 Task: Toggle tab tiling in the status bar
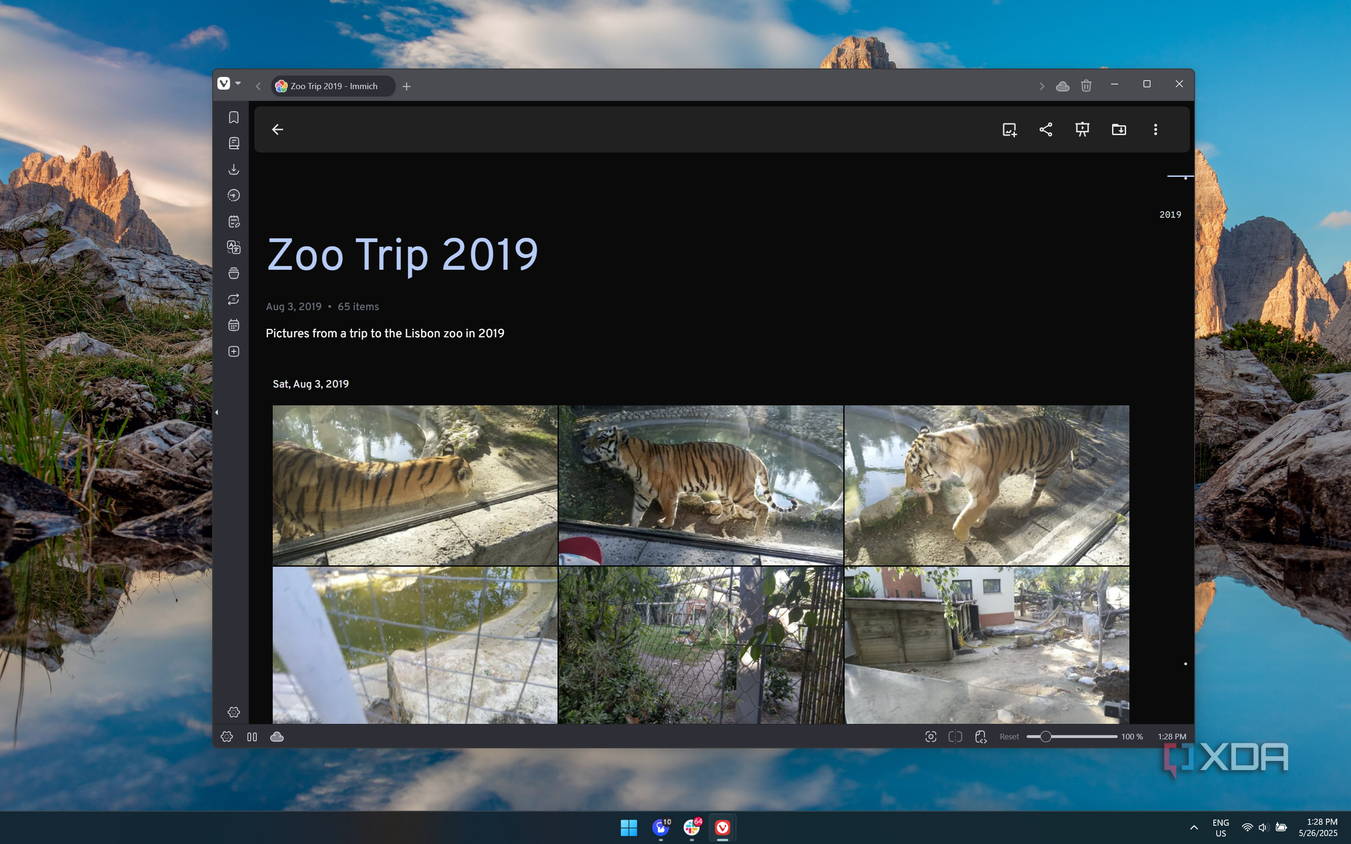pyautogui.click(x=955, y=737)
